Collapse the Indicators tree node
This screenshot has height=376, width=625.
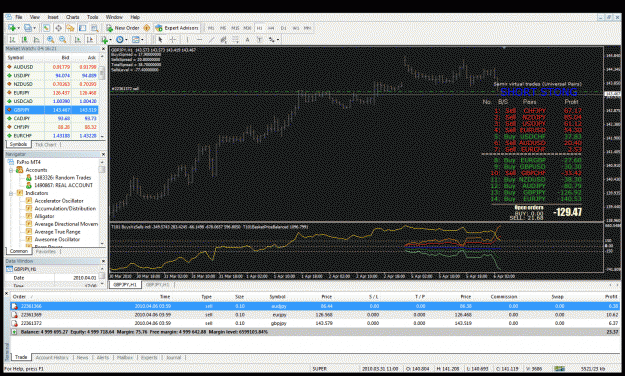(11, 193)
